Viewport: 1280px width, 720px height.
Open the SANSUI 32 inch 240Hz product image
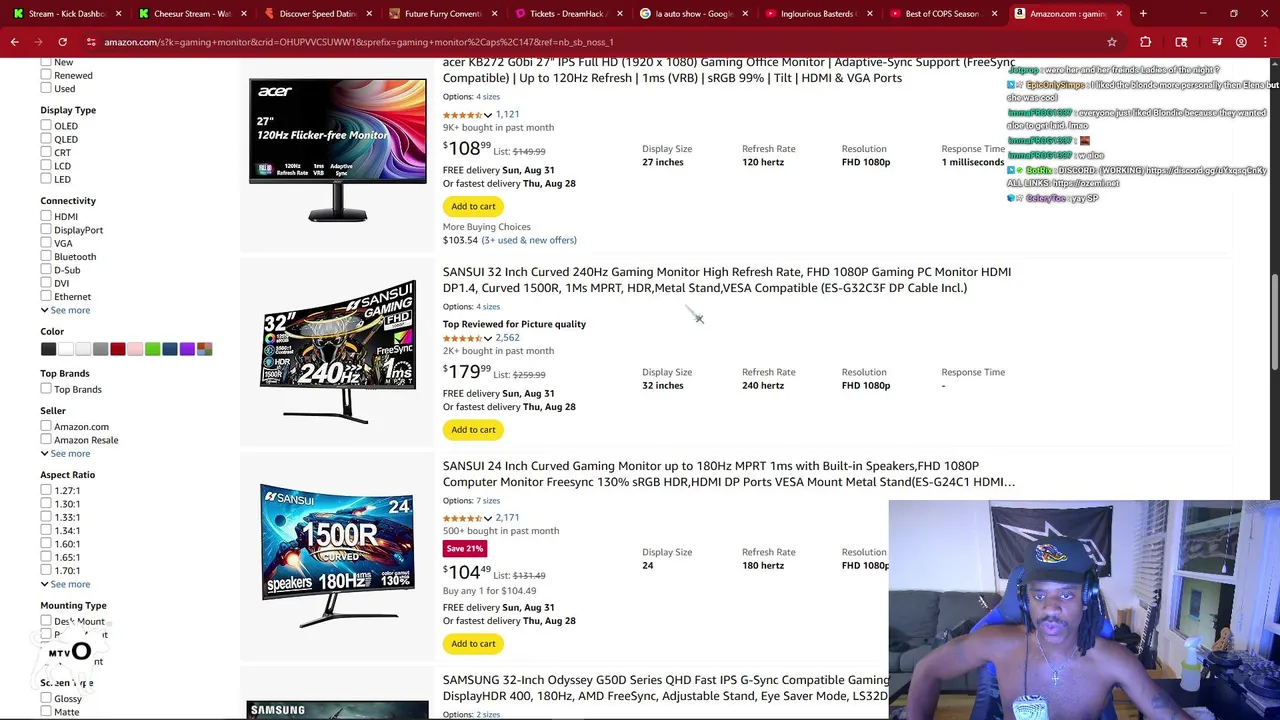[x=338, y=352]
